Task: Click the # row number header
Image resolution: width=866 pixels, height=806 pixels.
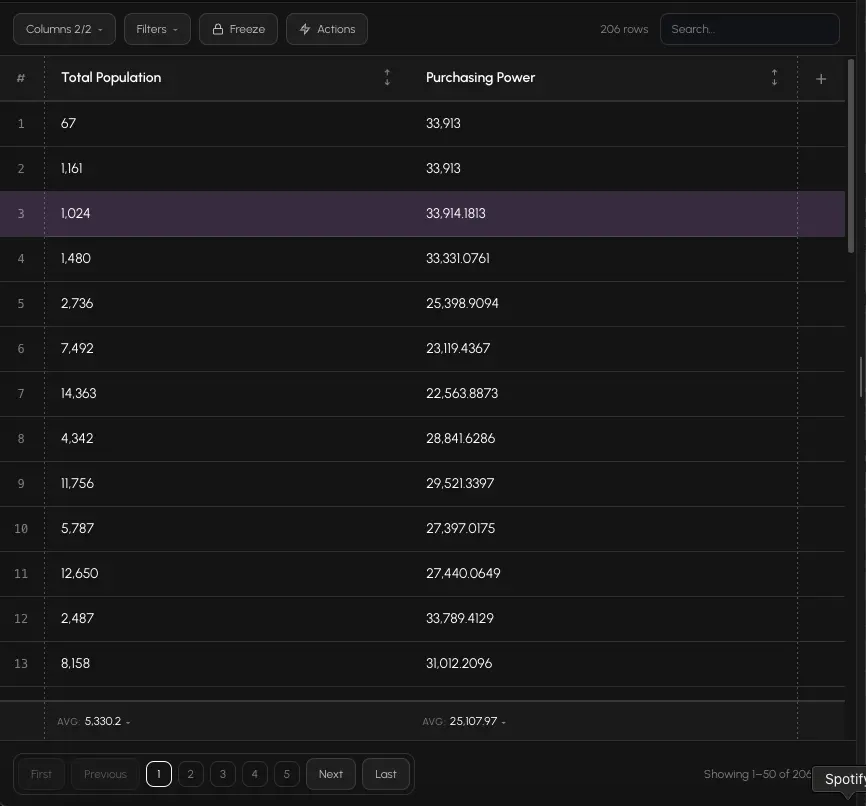Action: tap(21, 78)
